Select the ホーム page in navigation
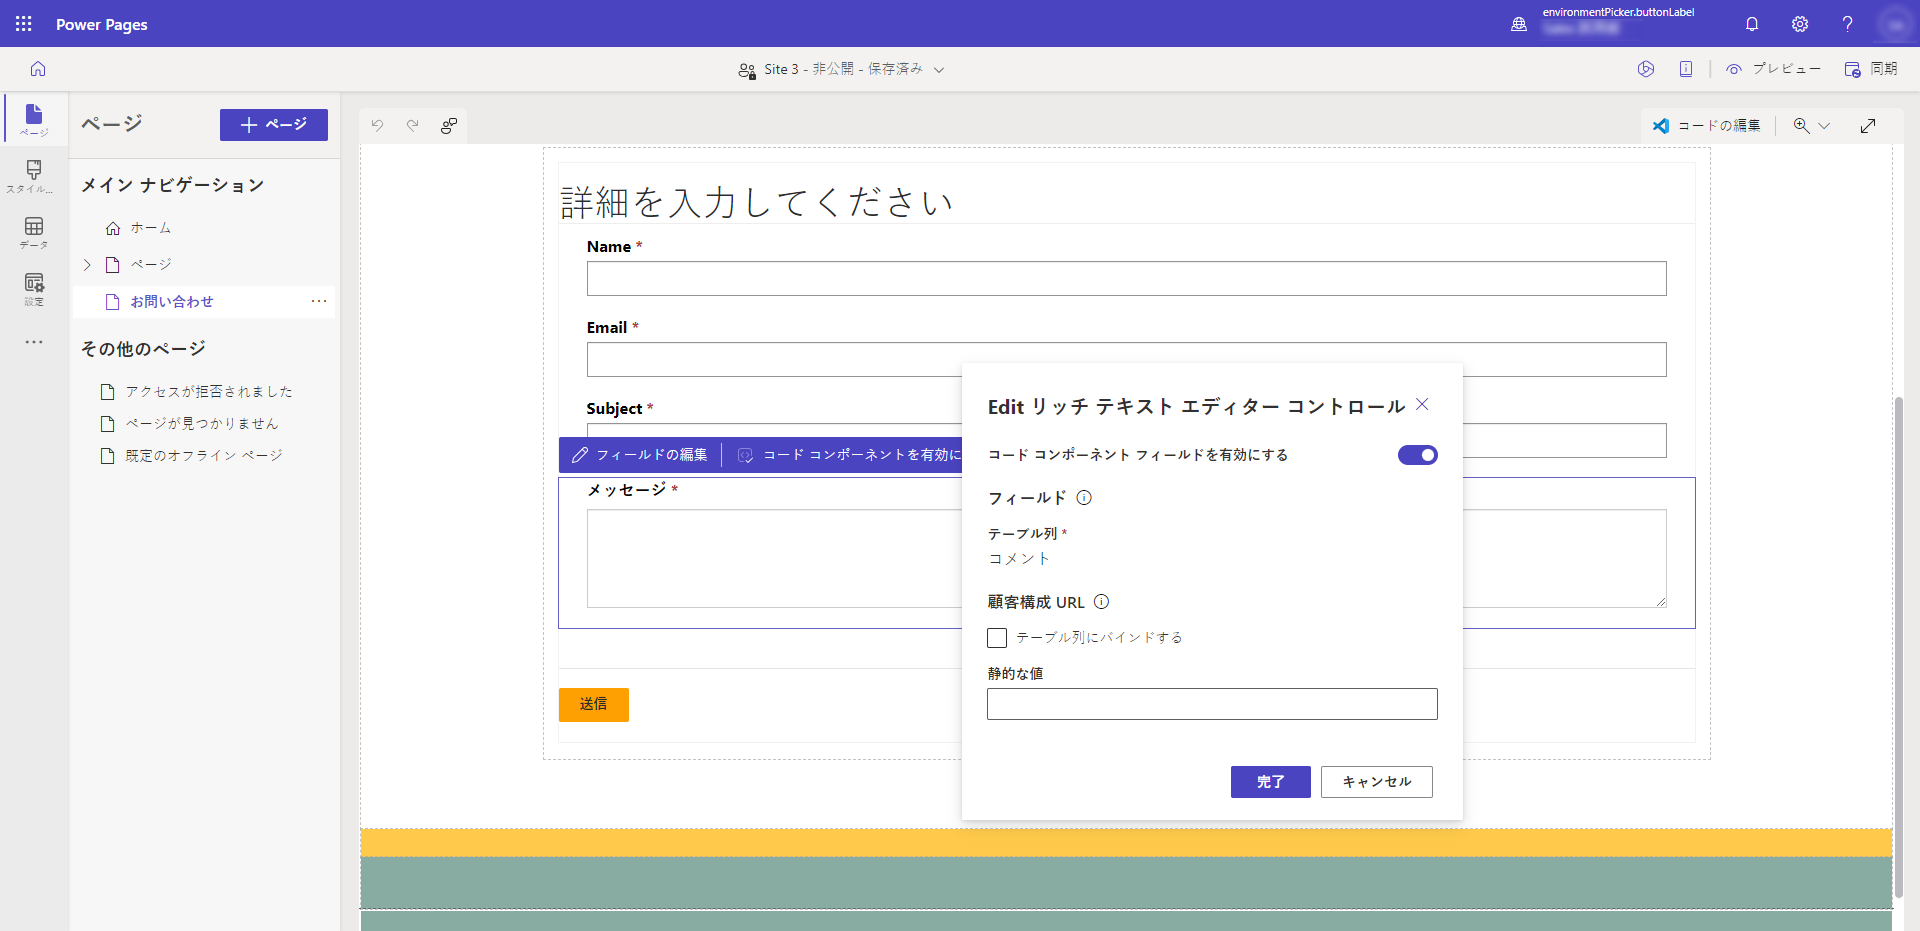Image resolution: width=1920 pixels, height=931 pixels. click(150, 228)
